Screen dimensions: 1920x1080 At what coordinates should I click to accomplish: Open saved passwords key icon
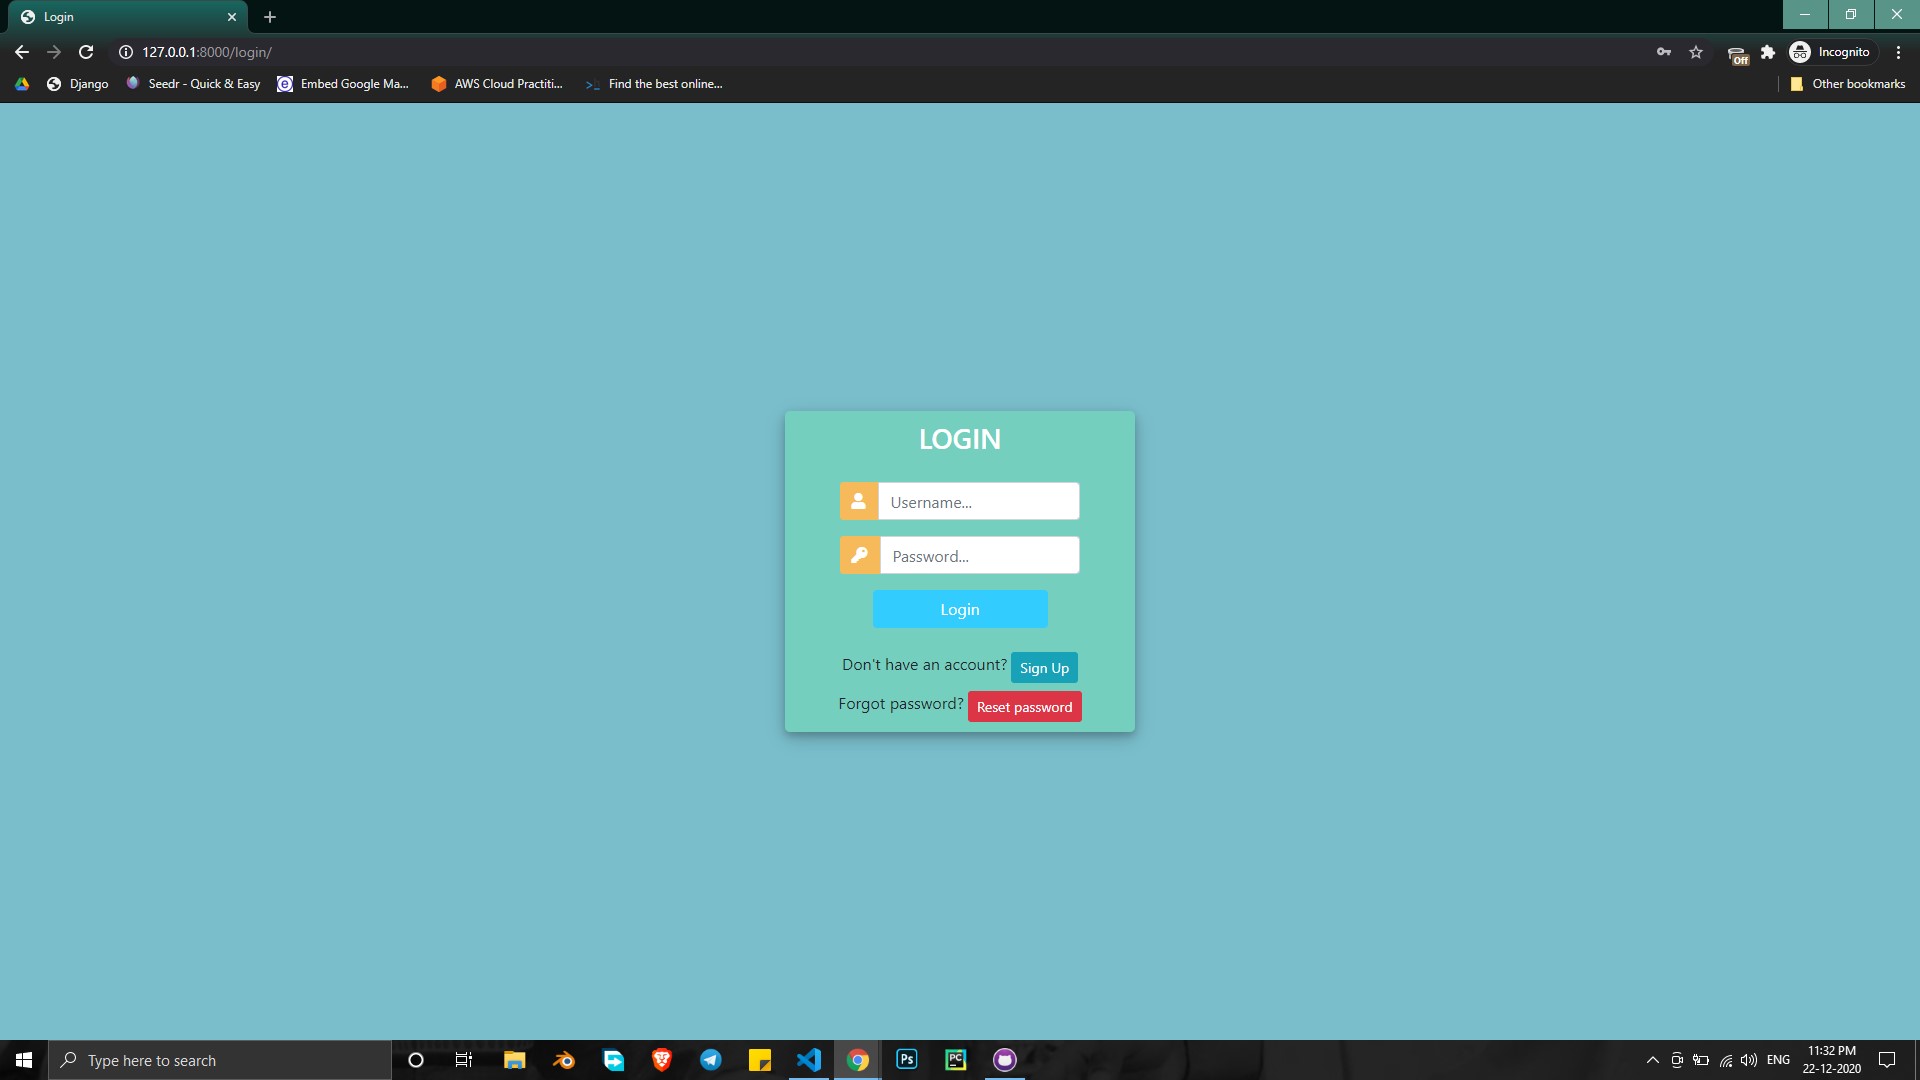tap(1664, 52)
